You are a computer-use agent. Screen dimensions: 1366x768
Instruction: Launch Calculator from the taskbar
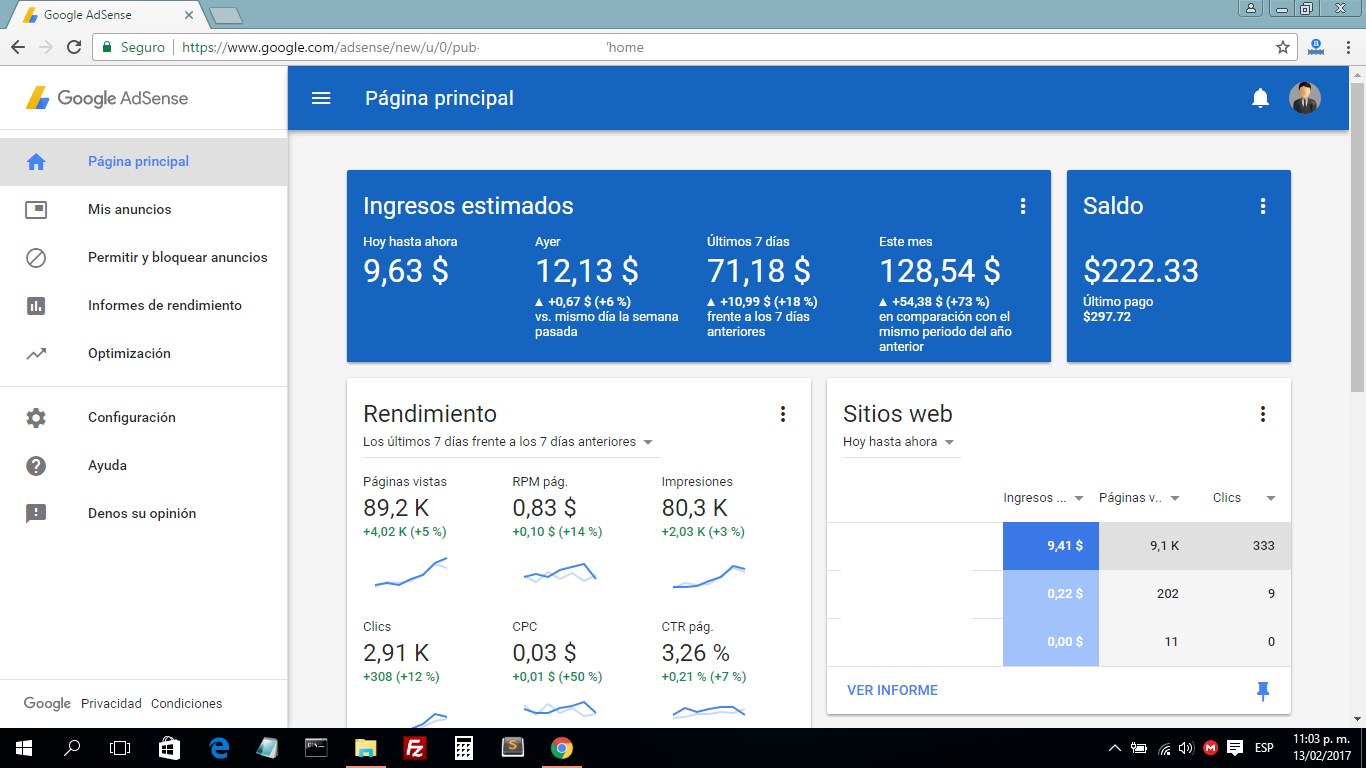(463, 748)
